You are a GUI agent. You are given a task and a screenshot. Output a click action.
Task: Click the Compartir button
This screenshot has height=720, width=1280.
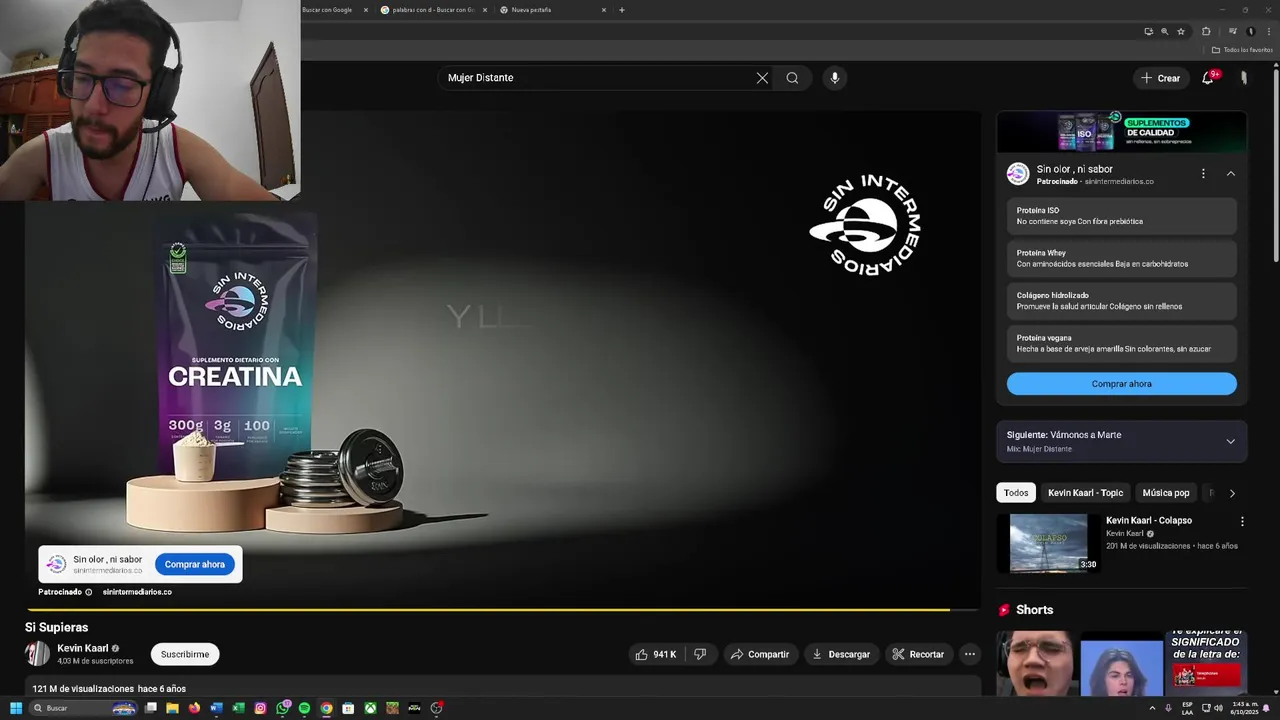click(759, 654)
